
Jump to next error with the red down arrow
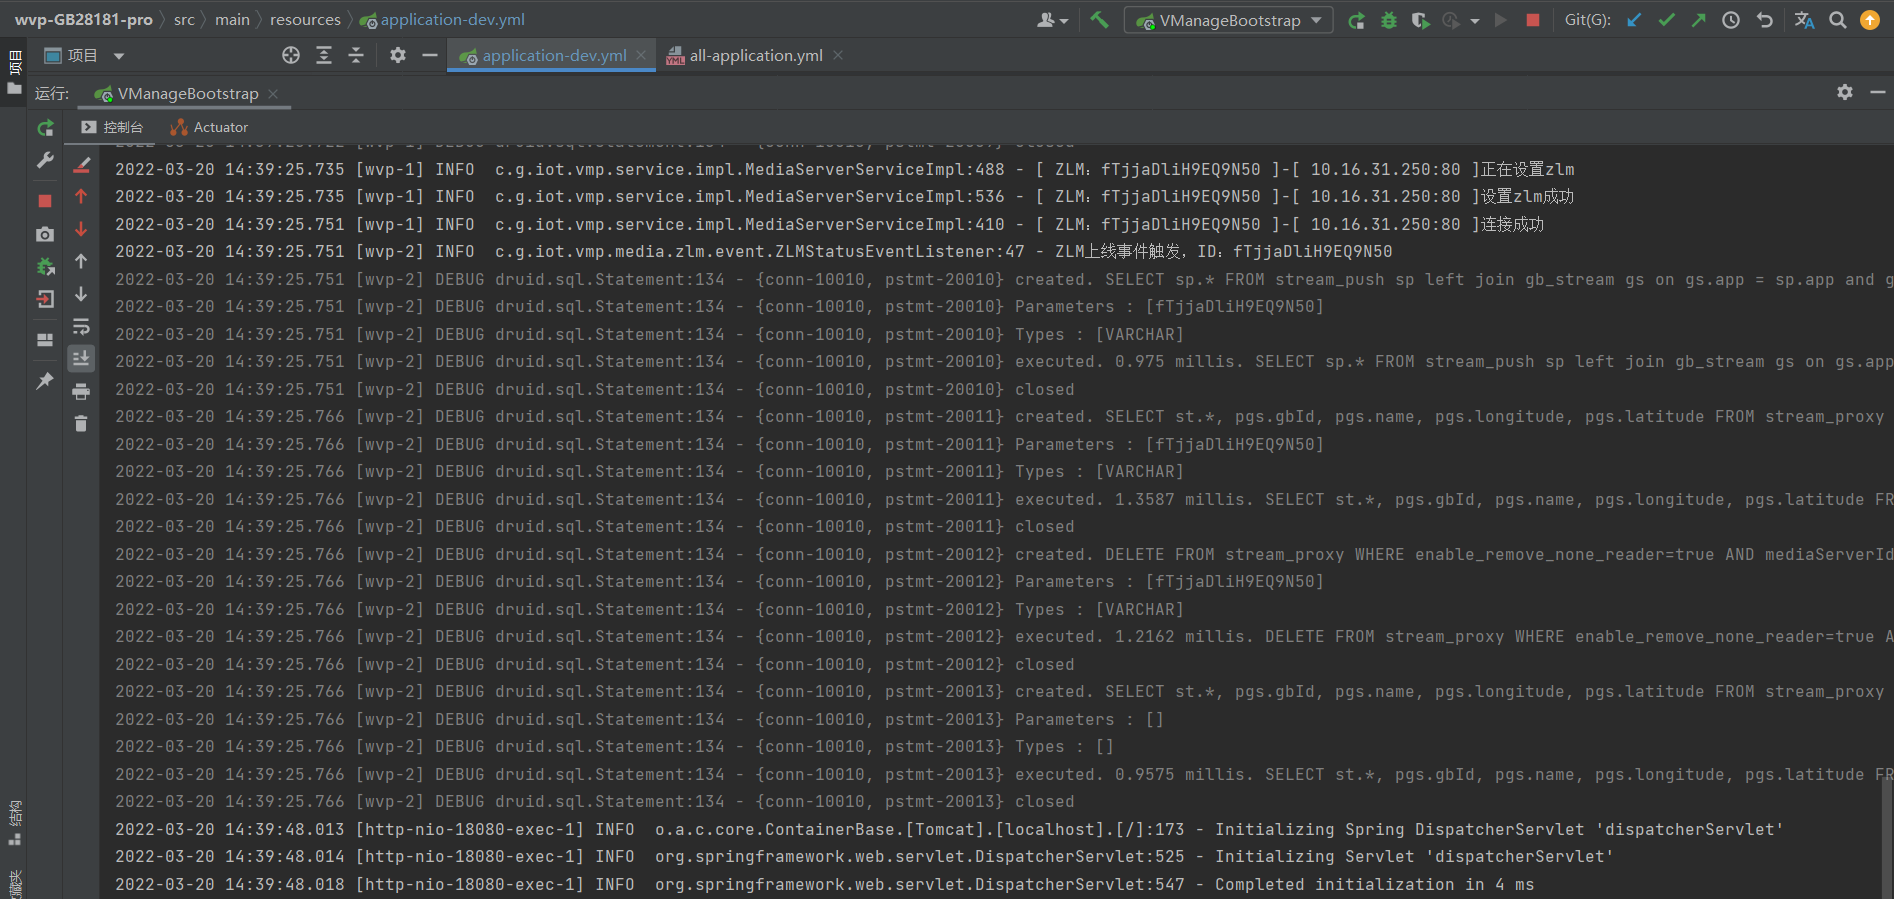click(81, 229)
